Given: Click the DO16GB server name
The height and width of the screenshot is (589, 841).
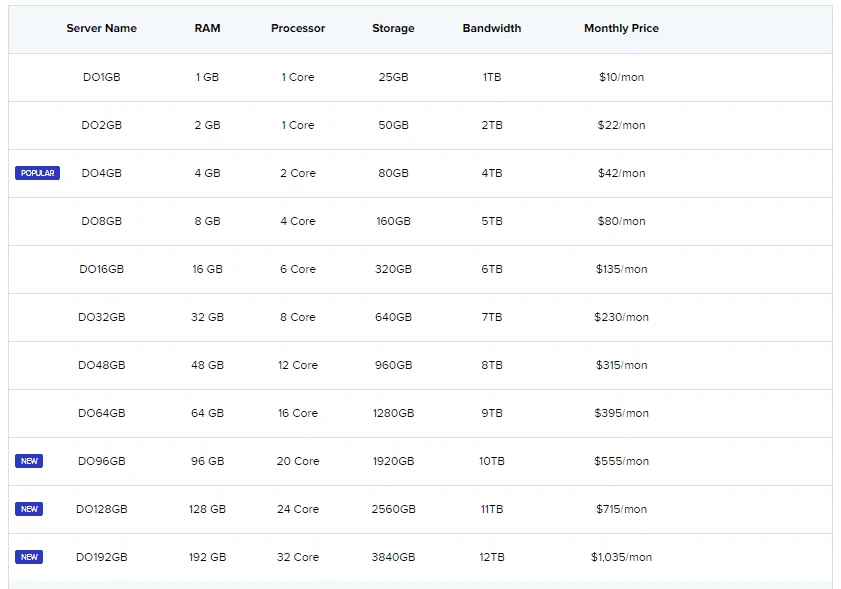Looking at the screenshot, I should 102,269.
